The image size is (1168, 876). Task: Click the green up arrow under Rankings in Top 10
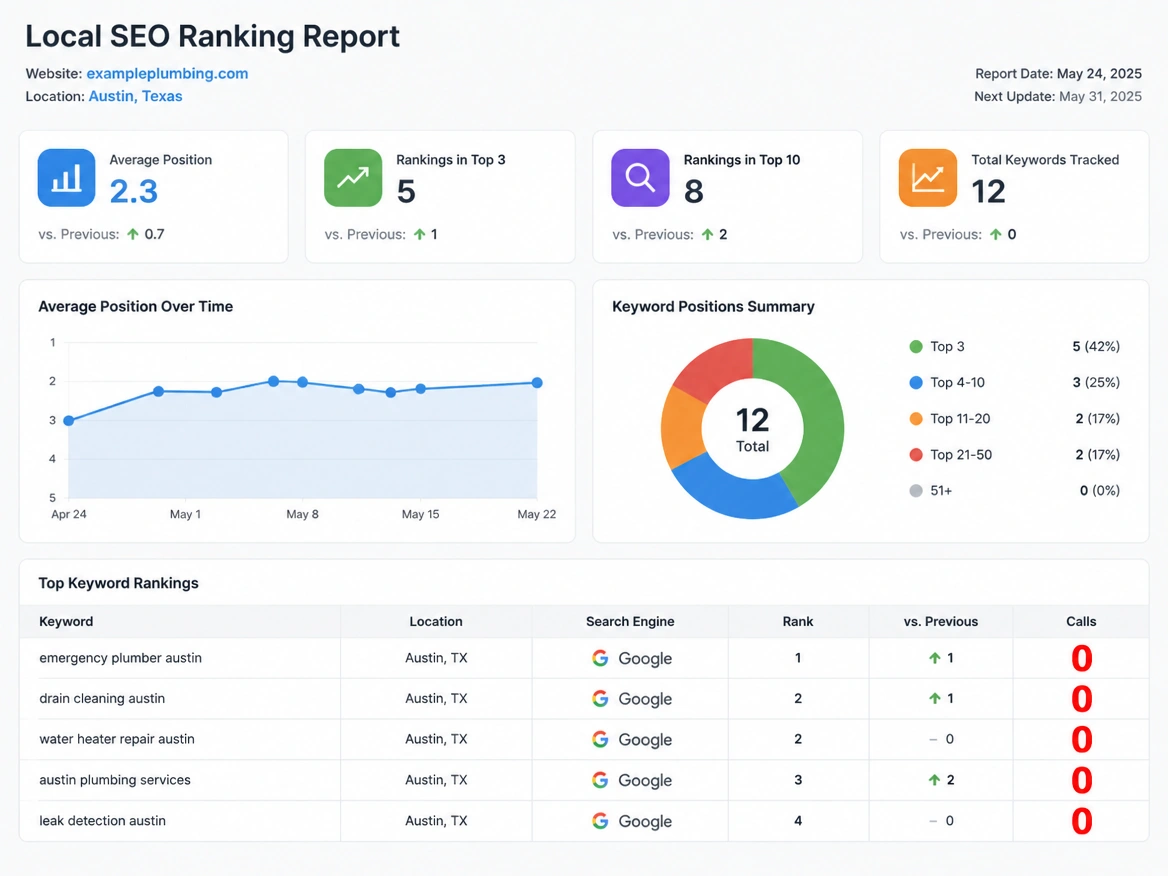(x=708, y=234)
